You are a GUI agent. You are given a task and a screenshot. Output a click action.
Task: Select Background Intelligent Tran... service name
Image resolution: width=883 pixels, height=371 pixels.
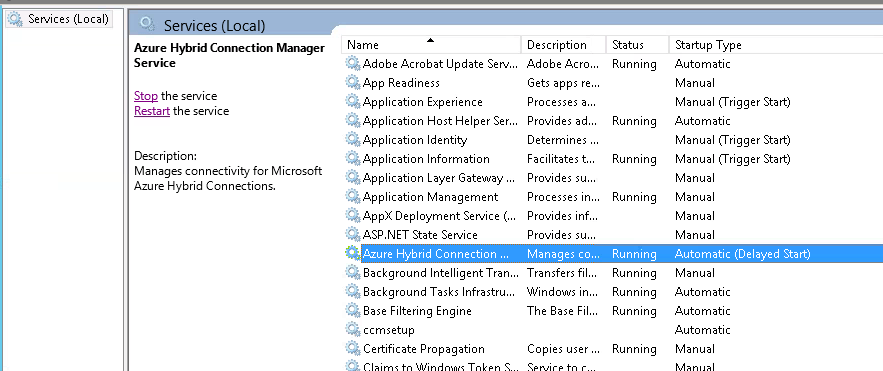pyautogui.click(x=440, y=273)
